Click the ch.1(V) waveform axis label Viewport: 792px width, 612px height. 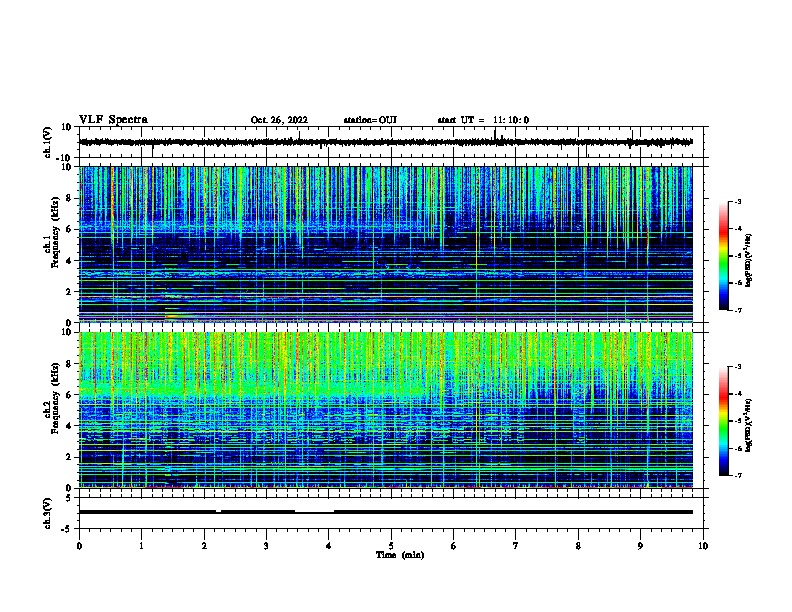pyautogui.click(x=48, y=142)
